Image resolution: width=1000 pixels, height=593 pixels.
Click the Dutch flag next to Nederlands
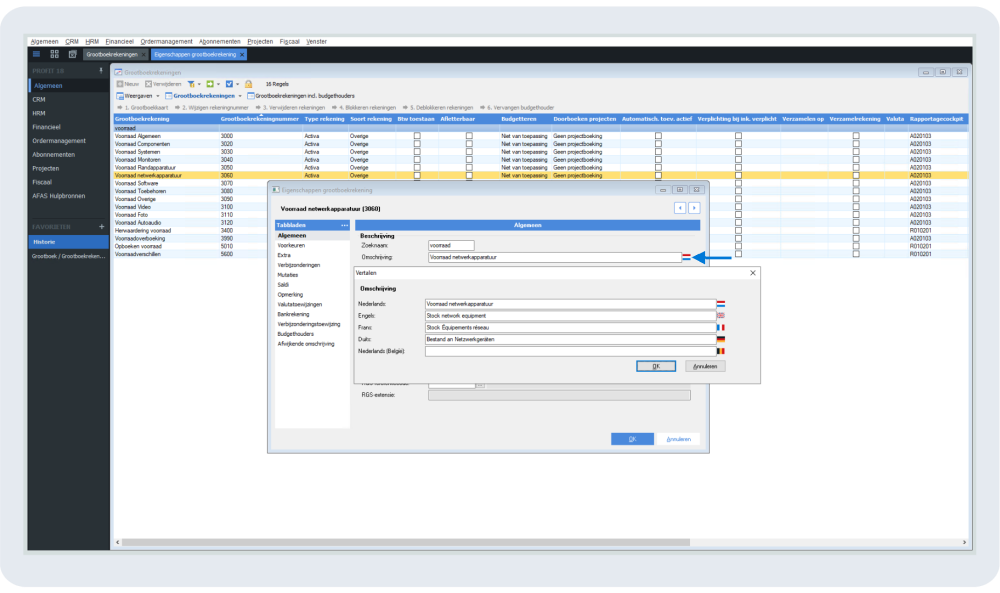coord(721,304)
